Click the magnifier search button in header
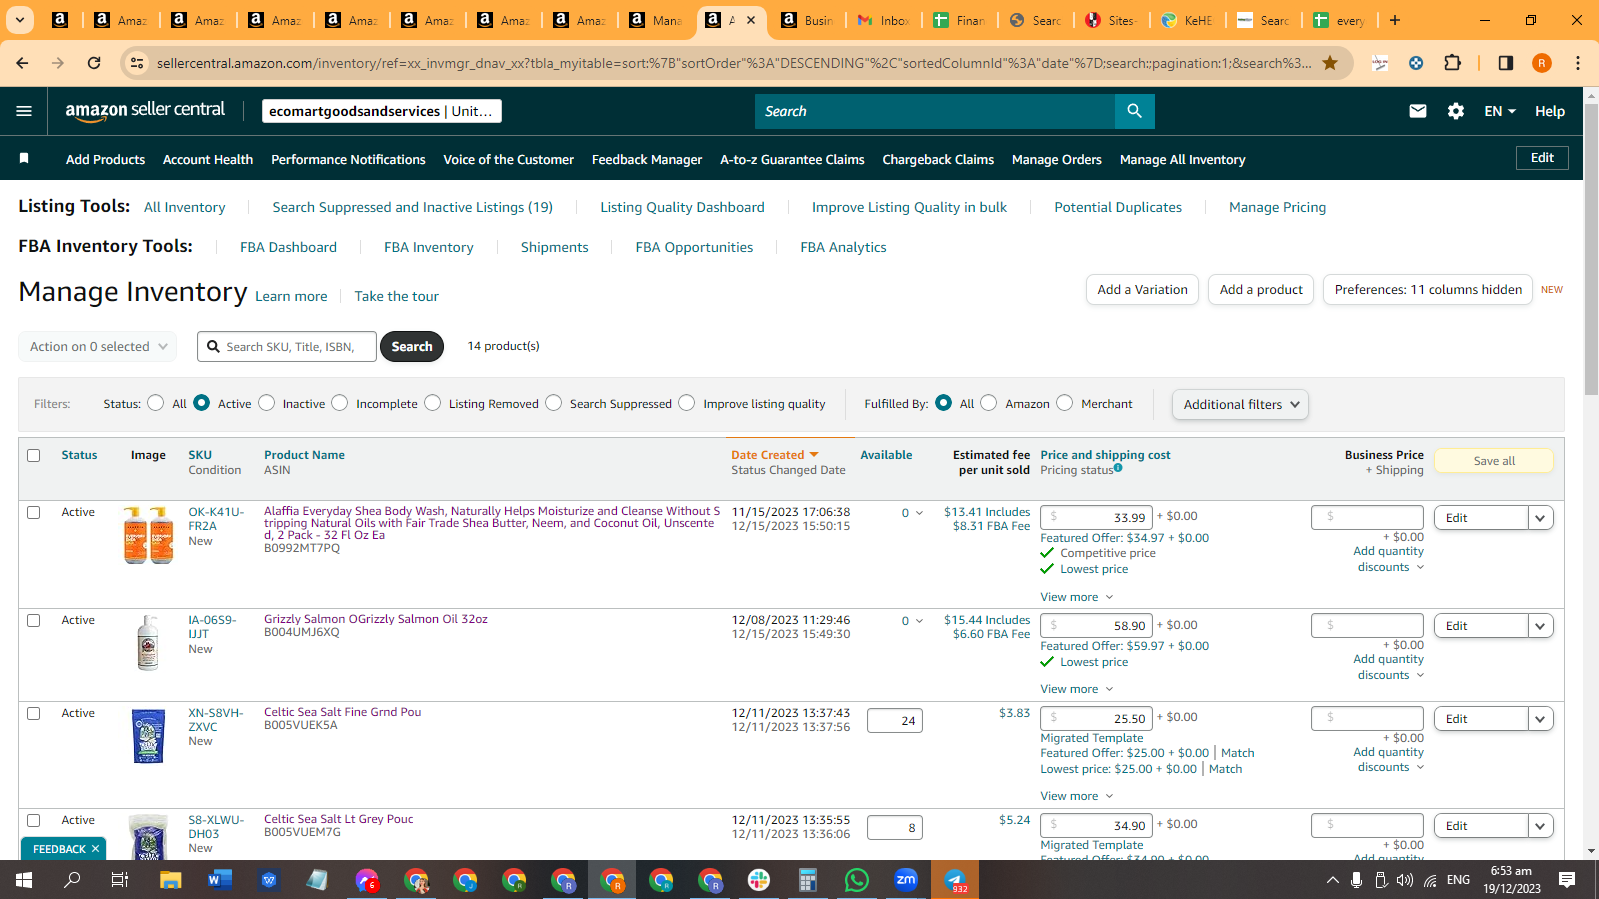This screenshot has width=1599, height=899. click(1134, 111)
